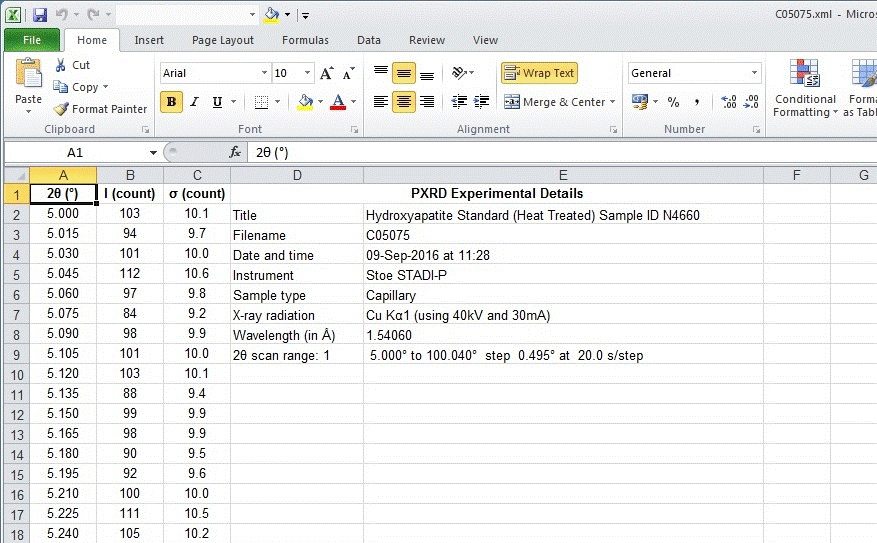Click the Increase Decimal icon
This screenshot has width=877, height=543.
pyautogui.click(x=729, y=101)
